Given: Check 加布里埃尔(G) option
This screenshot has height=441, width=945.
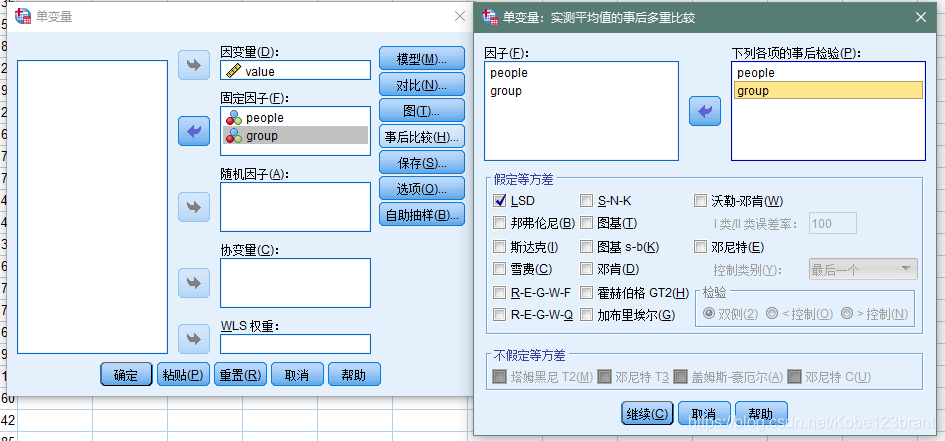Looking at the screenshot, I should (x=586, y=314).
